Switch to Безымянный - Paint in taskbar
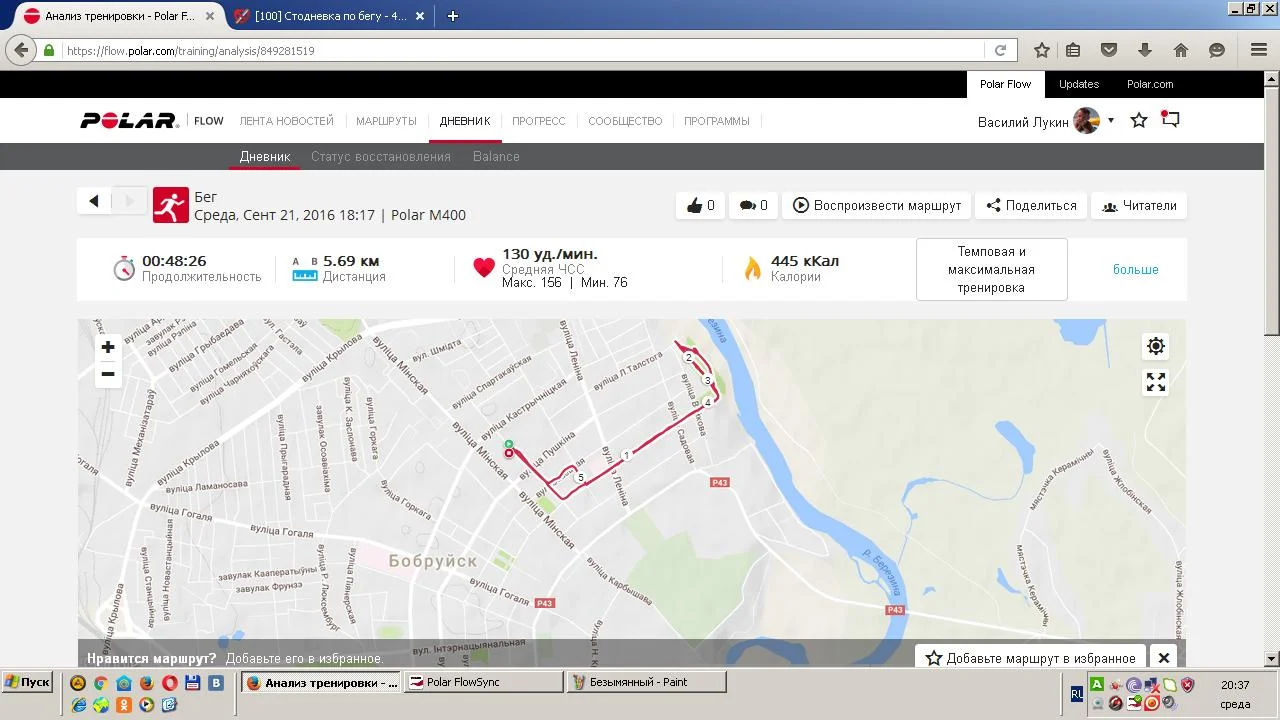This screenshot has height=720, width=1280. [647, 682]
